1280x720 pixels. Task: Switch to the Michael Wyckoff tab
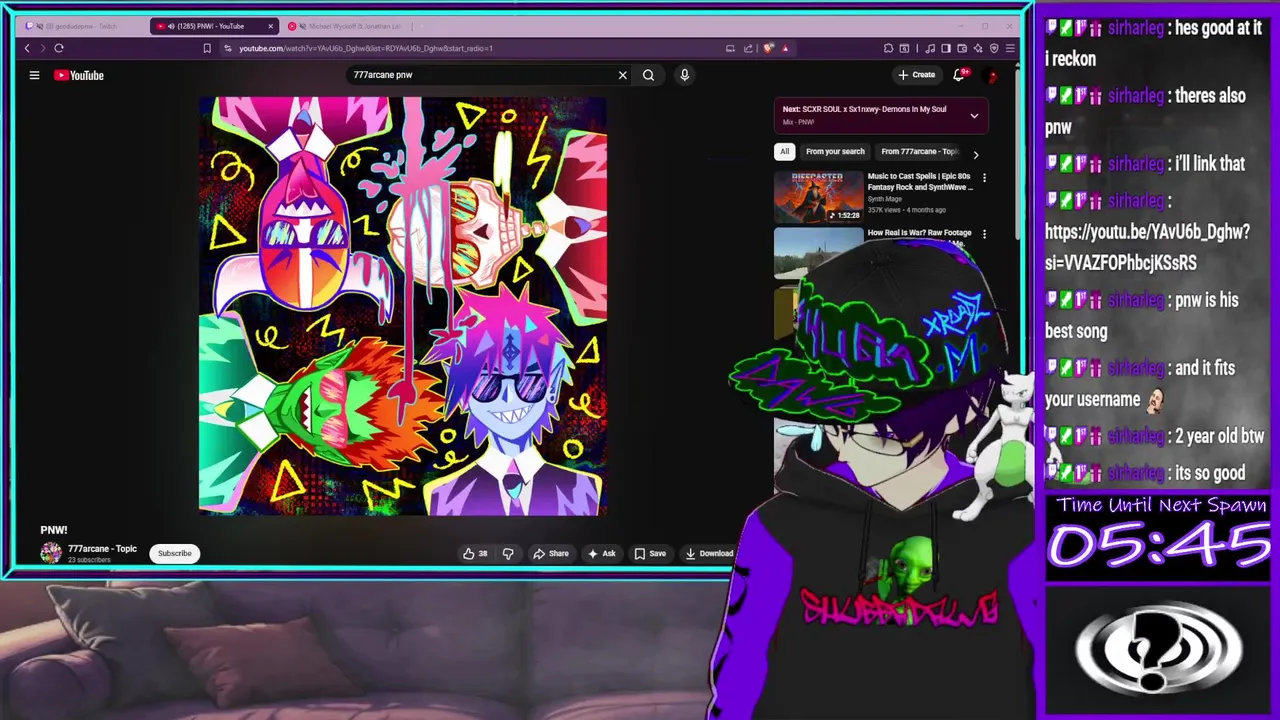[345, 26]
